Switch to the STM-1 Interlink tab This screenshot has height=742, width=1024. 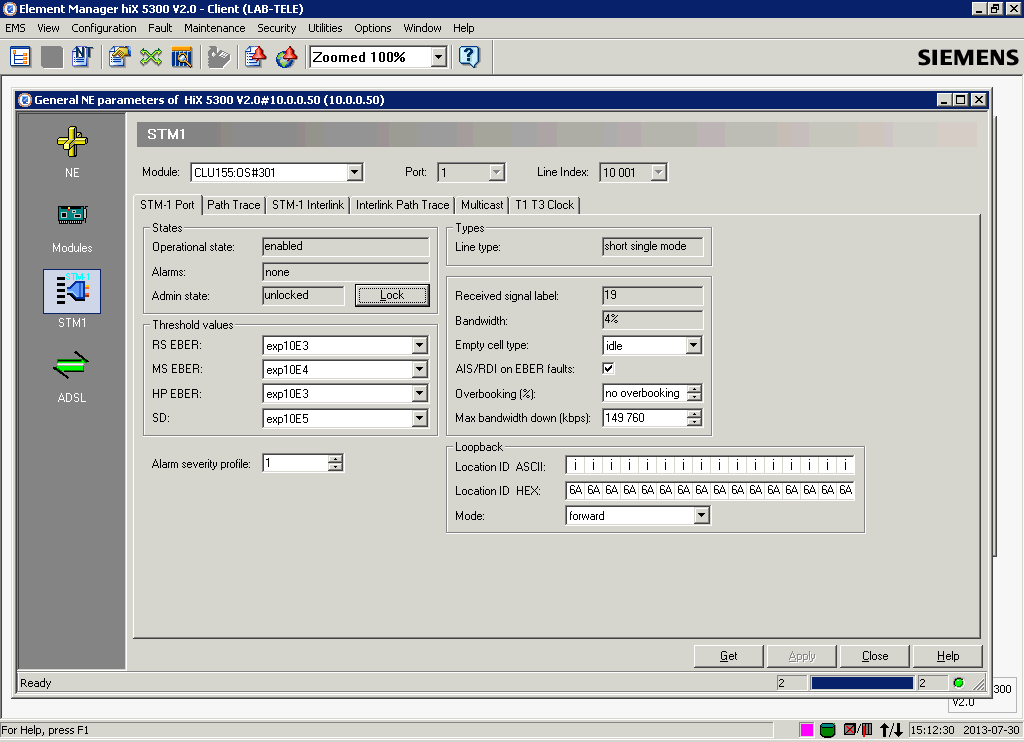click(308, 205)
